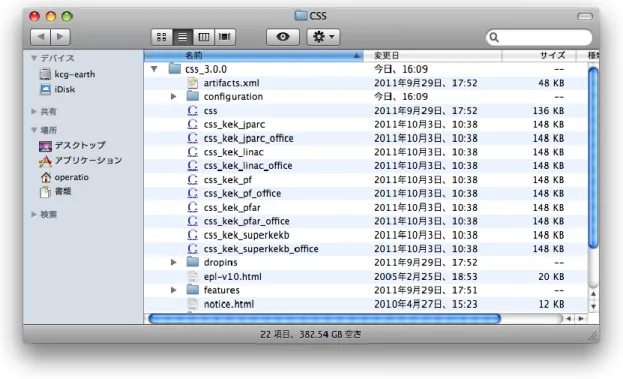This screenshot has height=379, width=623.
Task: Open デスクトップ in the sidebar
Action: pyautogui.click(x=72, y=145)
